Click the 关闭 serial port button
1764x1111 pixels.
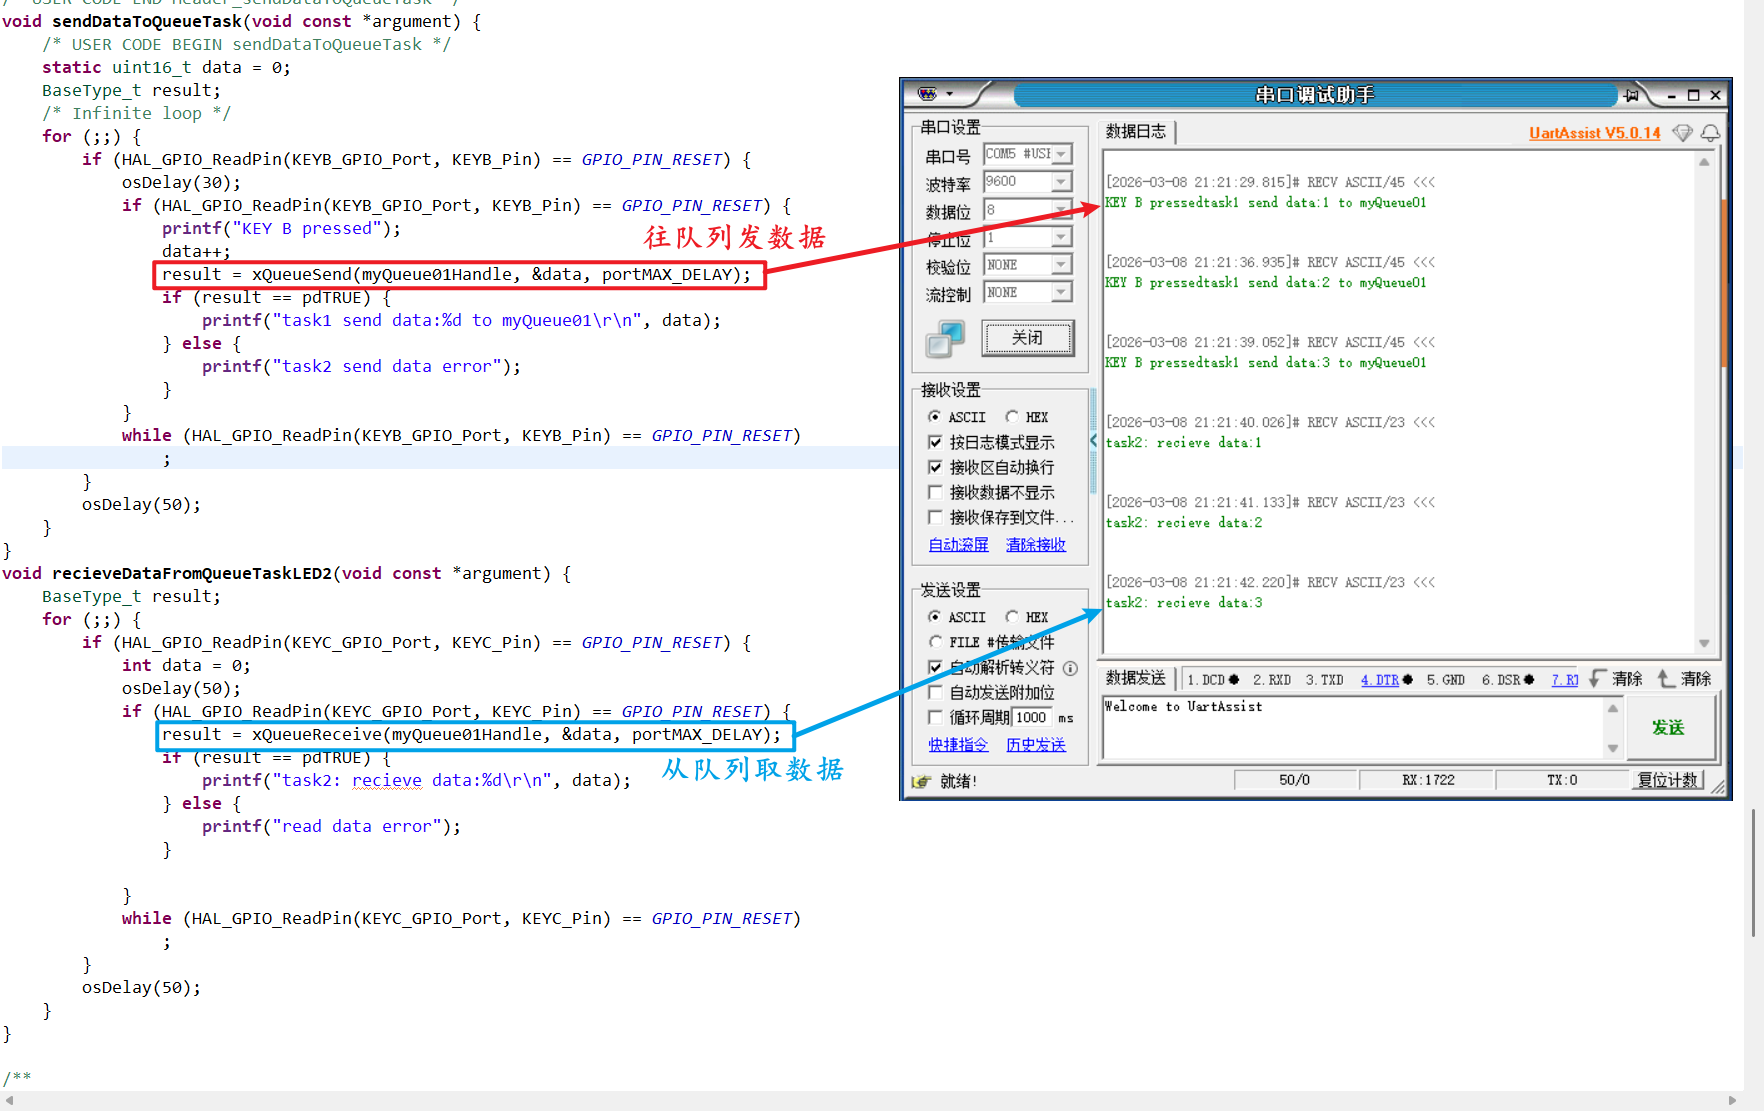(1027, 338)
